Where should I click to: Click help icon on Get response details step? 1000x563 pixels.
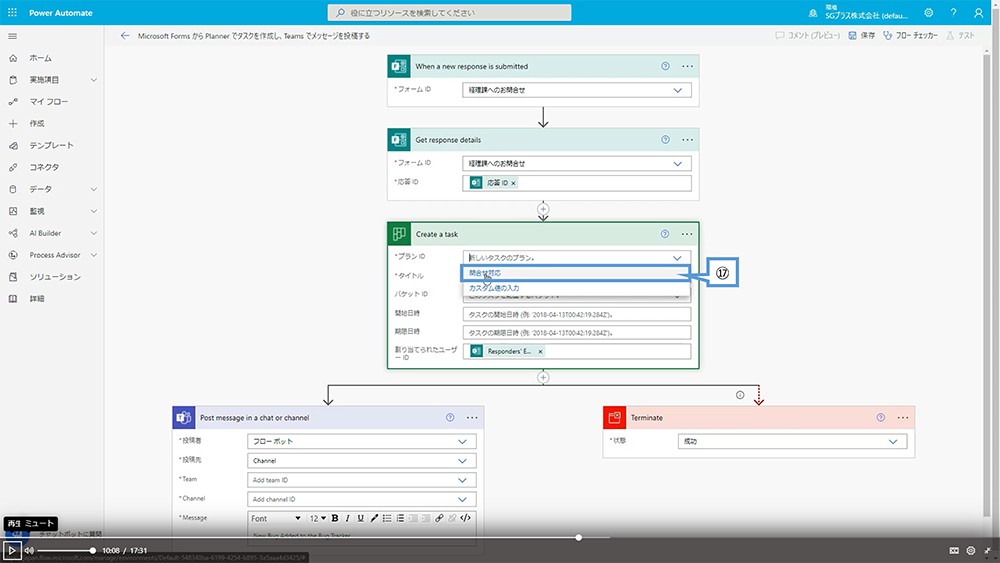click(x=665, y=140)
